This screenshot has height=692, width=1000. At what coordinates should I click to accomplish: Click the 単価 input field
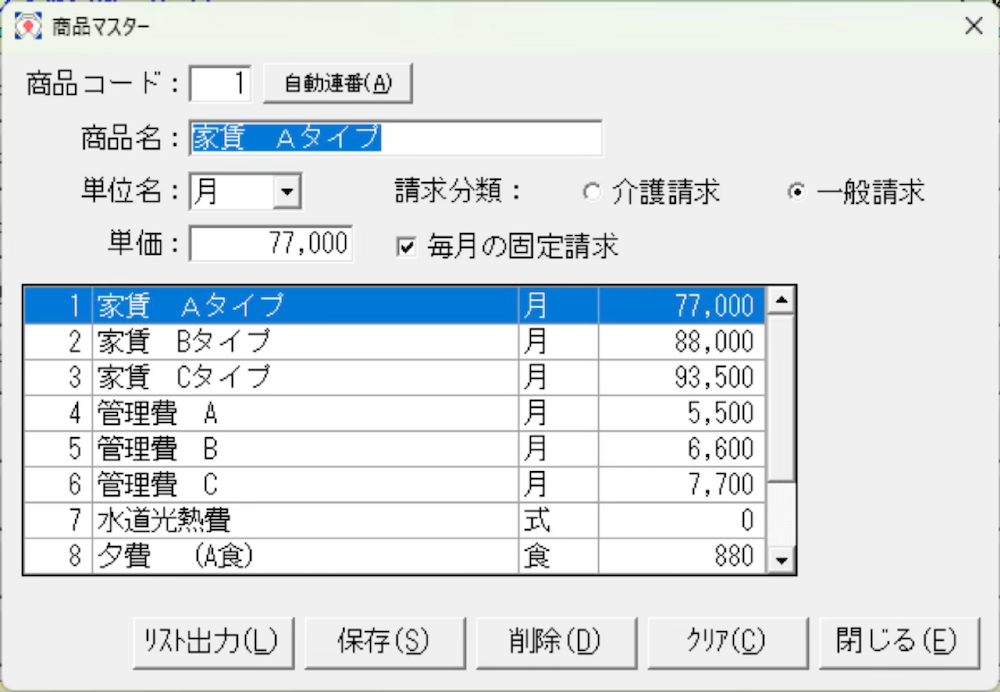pyautogui.click(x=270, y=244)
